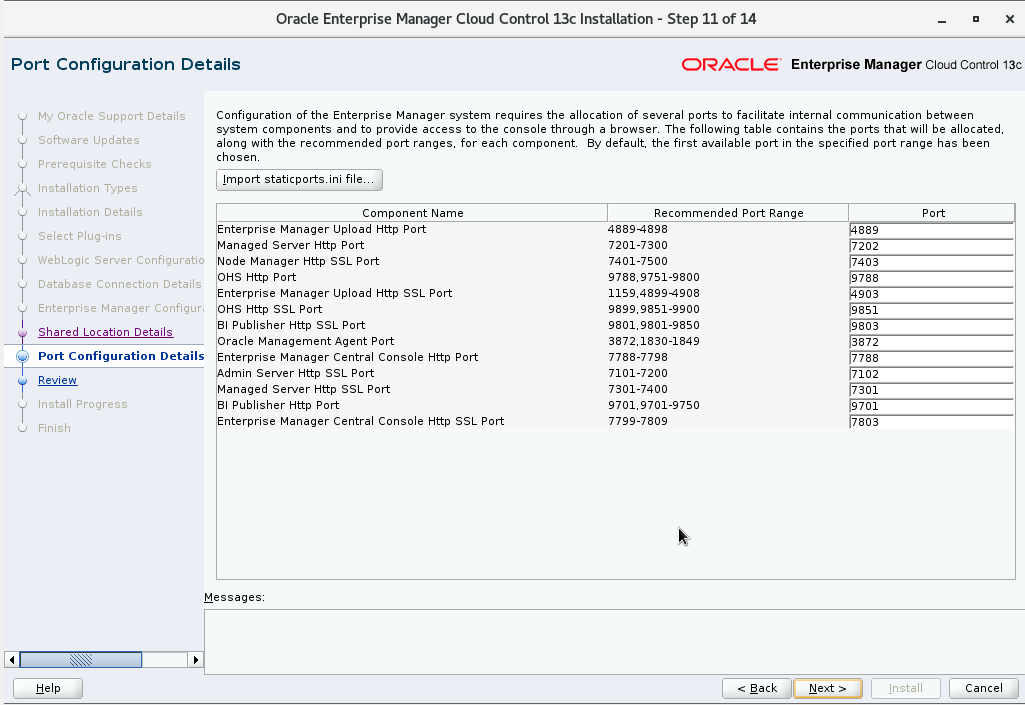Click the Component Name column header
Image resolution: width=1025 pixels, height=705 pixels.
click(x=412, y=213)
